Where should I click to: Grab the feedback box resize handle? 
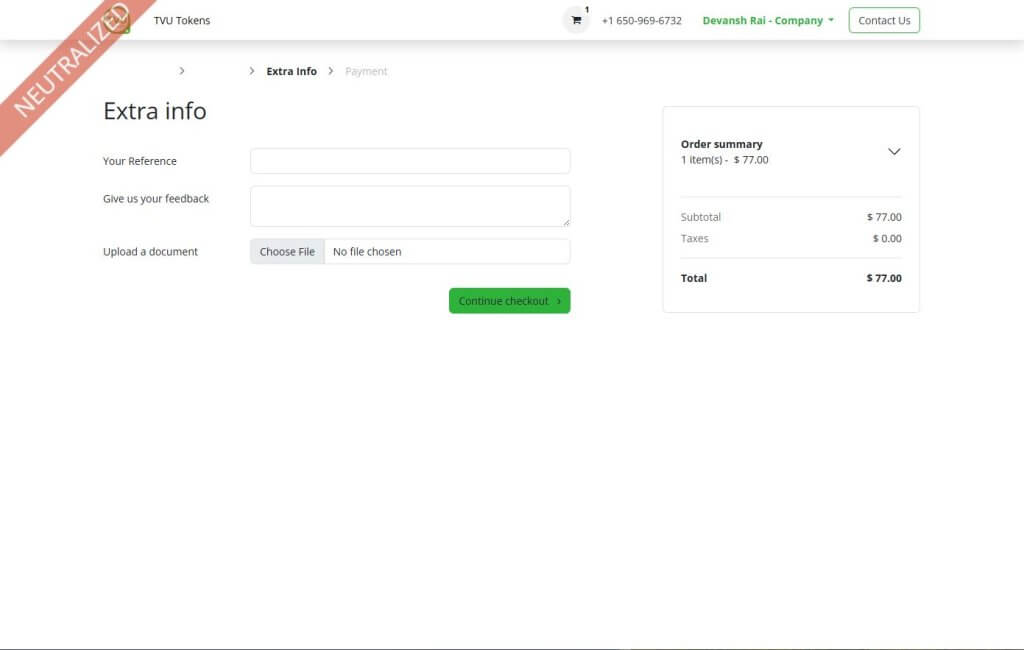[x=566, y=222]
